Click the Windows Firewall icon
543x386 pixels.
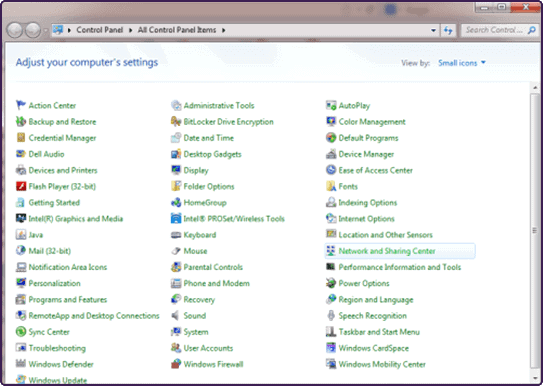176,364
